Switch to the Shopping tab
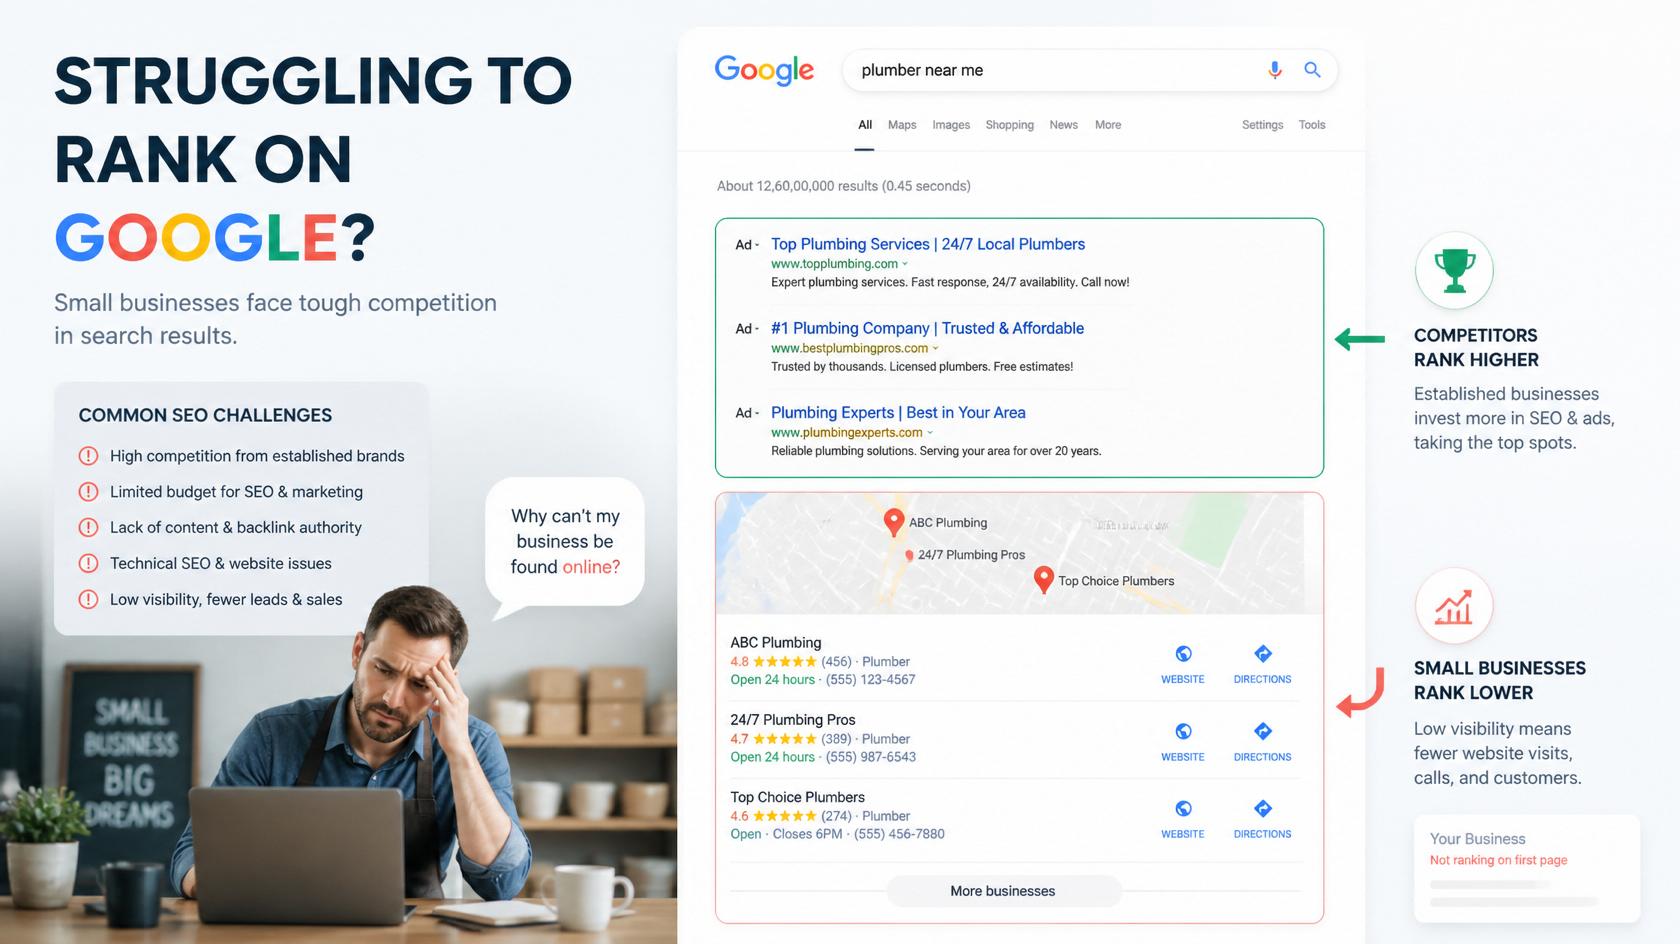Image resolution: width=1680 pixels, height=944 pixels. tap(1010, 125)
